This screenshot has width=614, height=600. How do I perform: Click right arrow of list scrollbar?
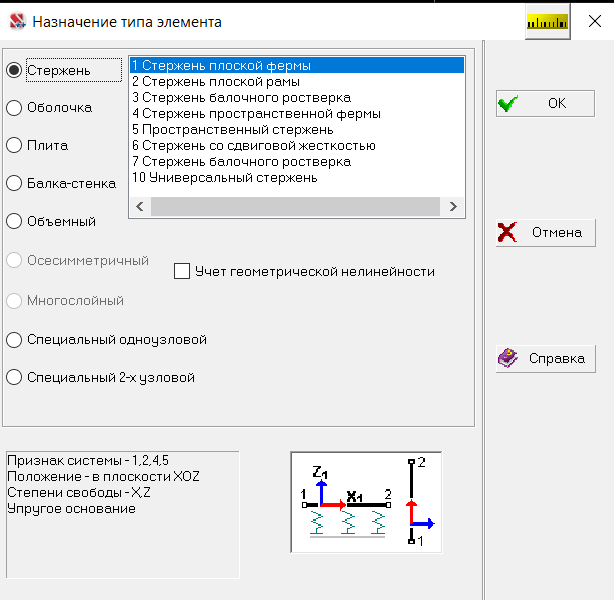453,206
